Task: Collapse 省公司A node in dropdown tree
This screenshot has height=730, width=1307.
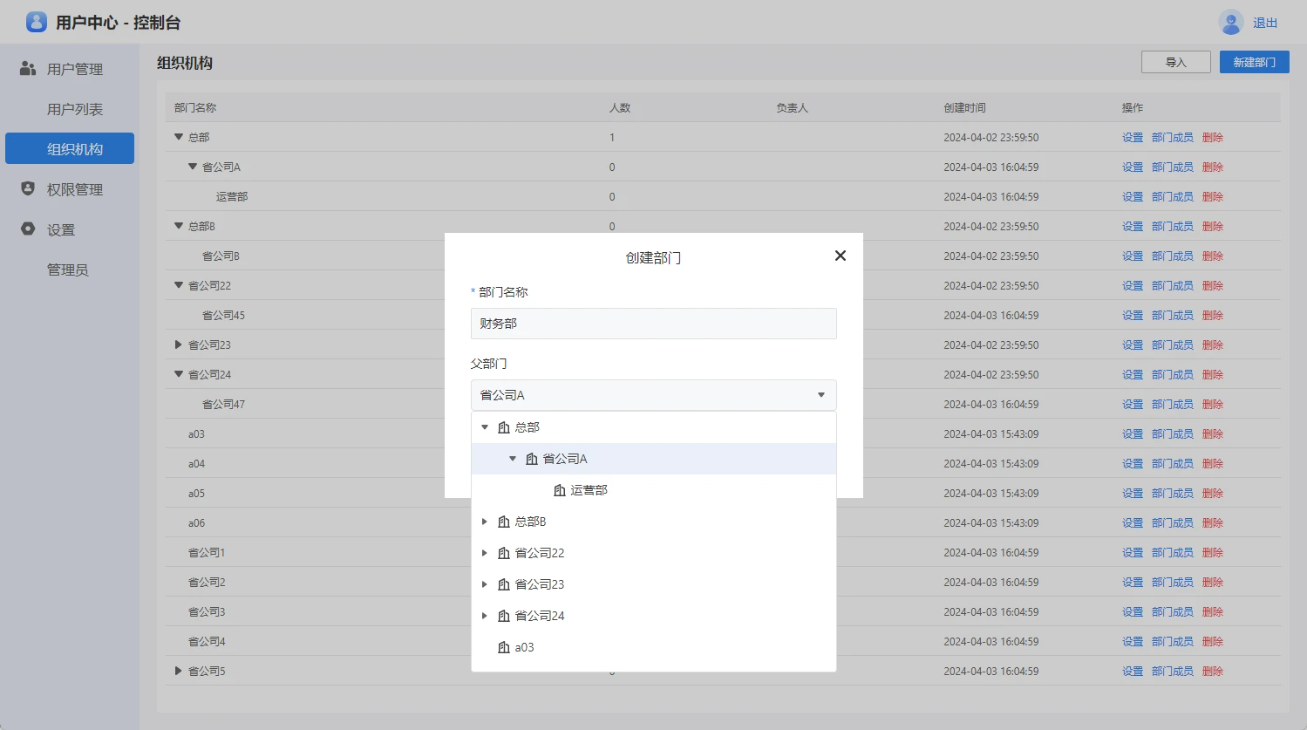Action: [513, 459]
